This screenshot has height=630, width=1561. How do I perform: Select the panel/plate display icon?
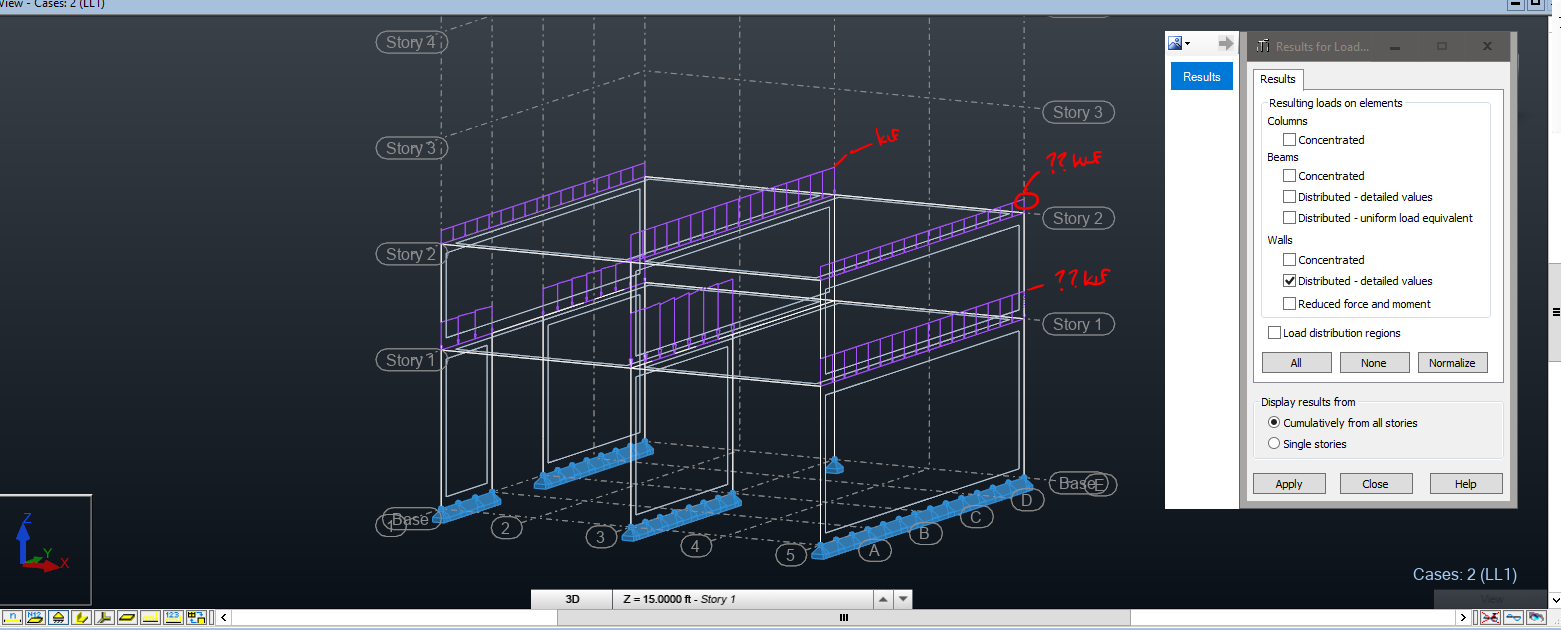126,617
